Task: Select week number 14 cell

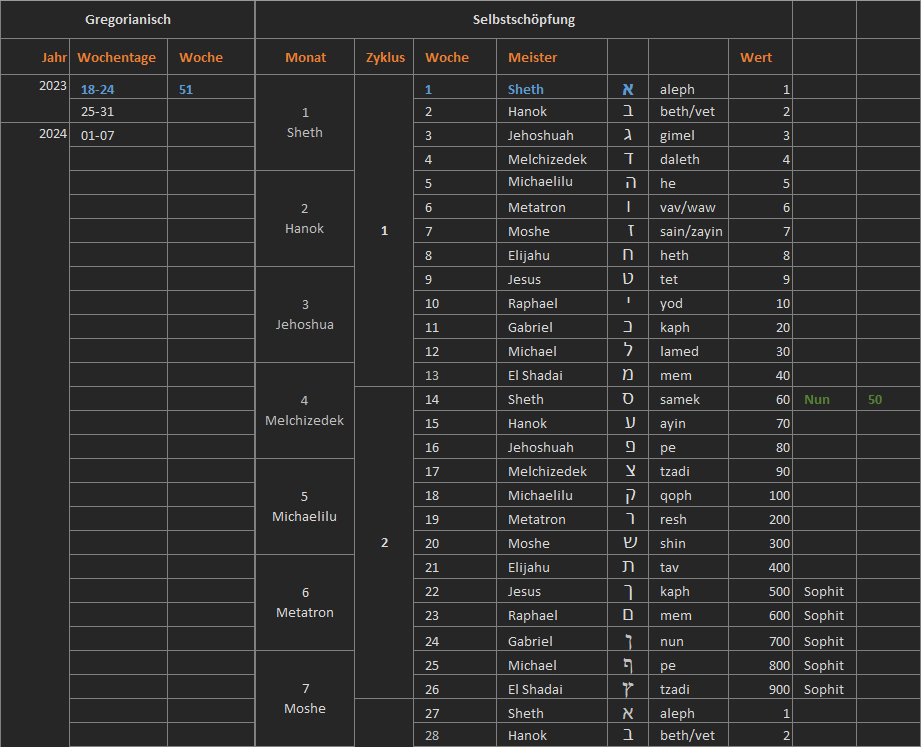Action: (x=455, y=399)
